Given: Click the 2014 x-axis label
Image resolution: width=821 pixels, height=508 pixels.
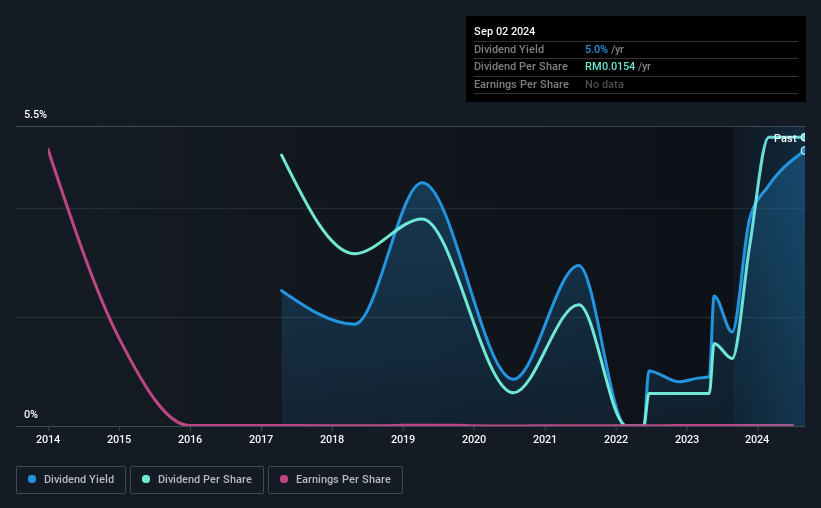Looking at the screenshot, I should [x=48, y=439].
